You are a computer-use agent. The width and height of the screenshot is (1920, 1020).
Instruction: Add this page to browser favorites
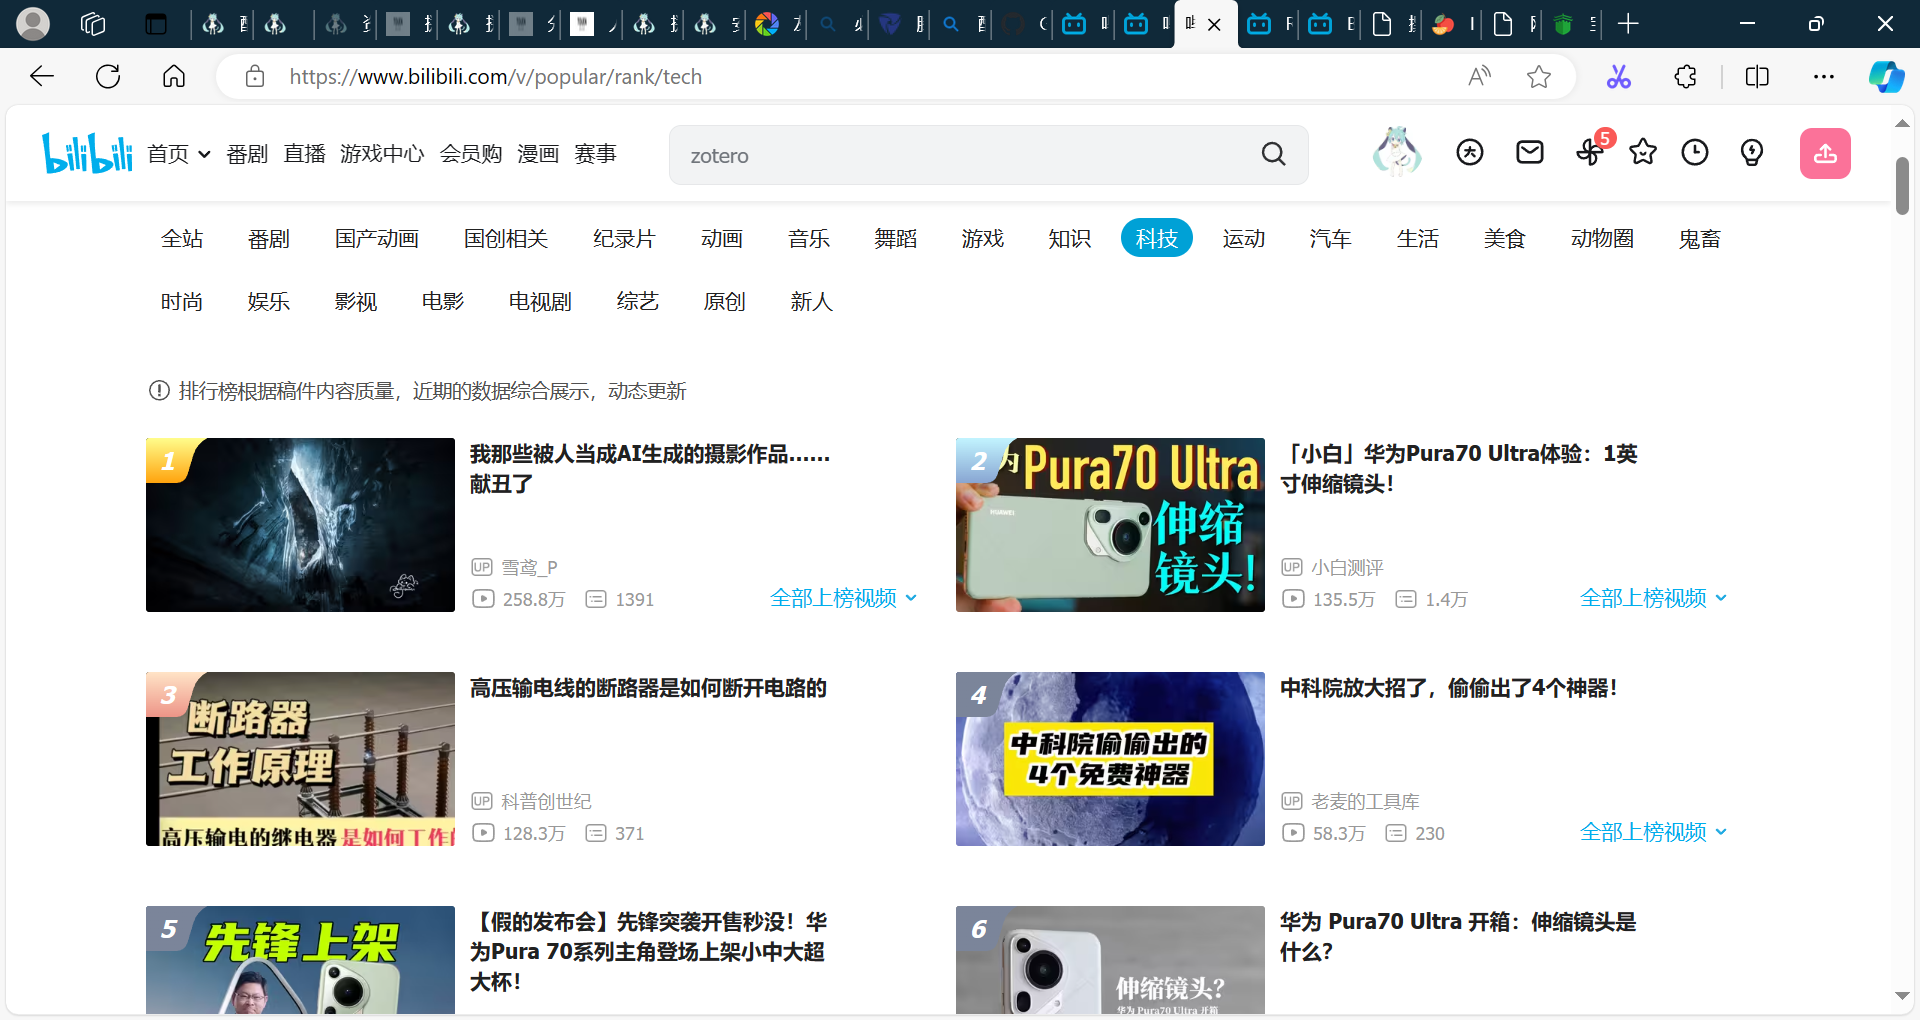point(1538,76)
